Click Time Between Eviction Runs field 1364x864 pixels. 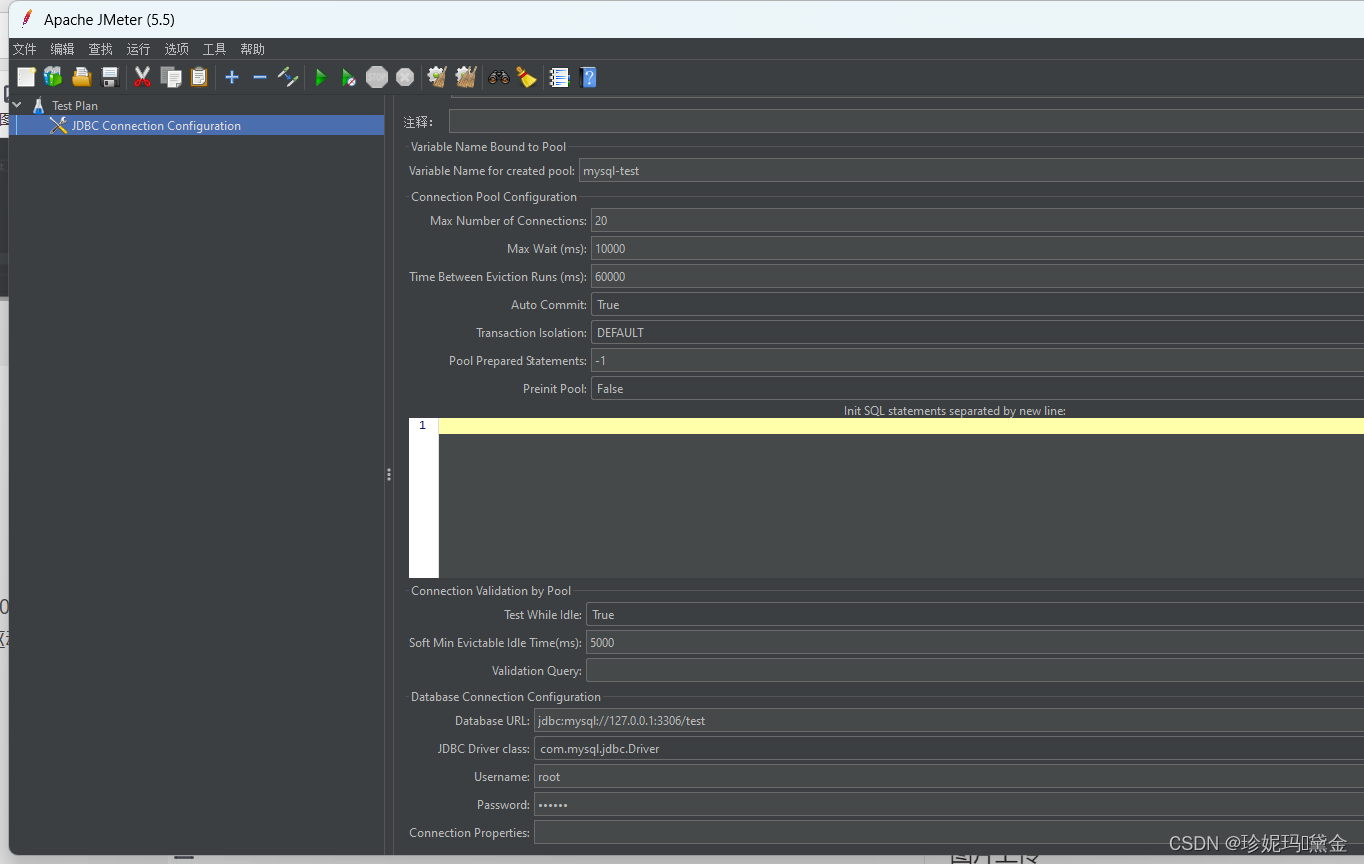977,276
